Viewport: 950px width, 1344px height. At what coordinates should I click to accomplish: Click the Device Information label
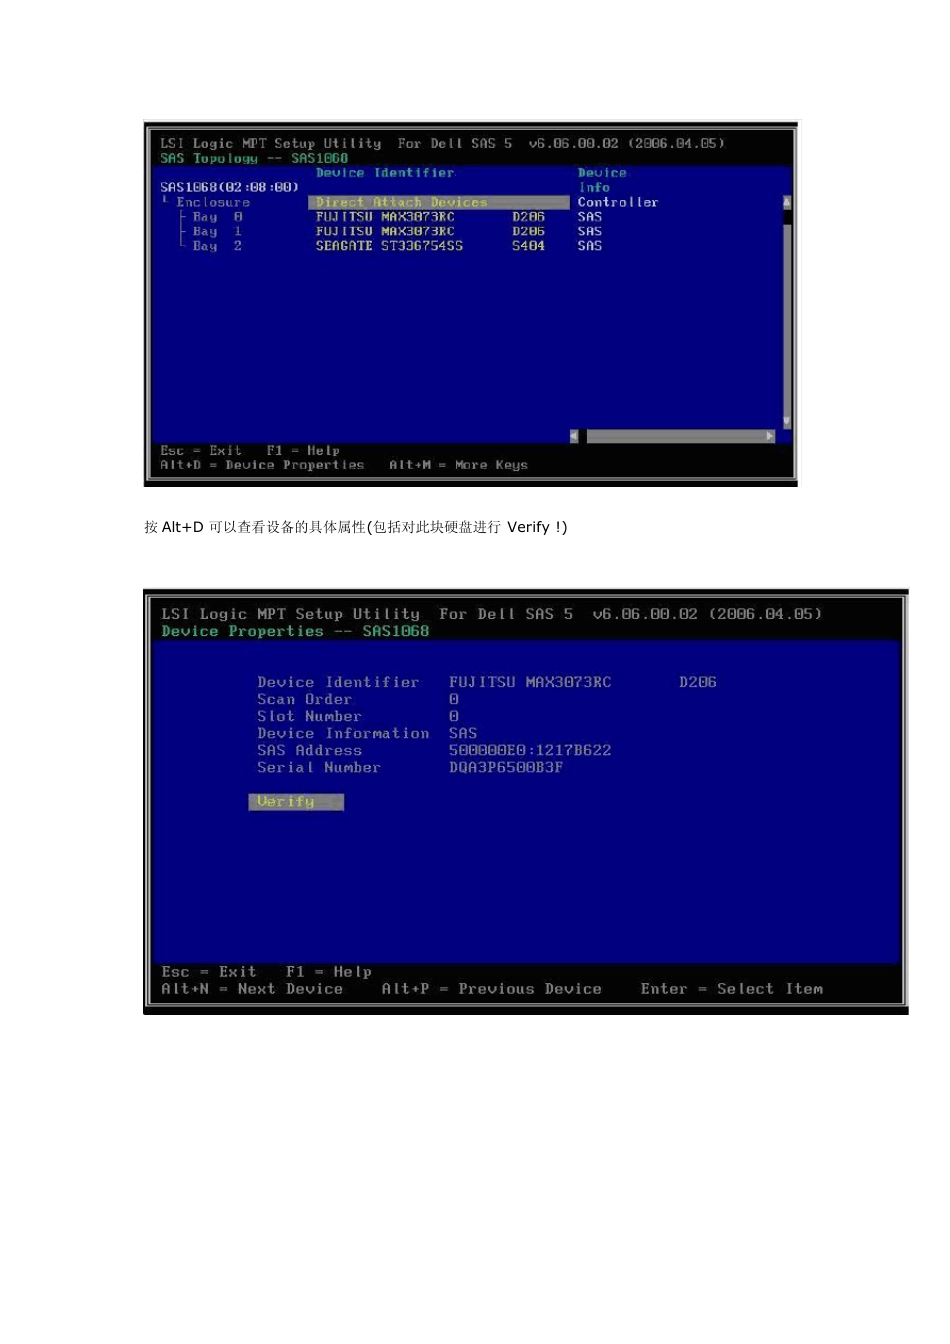[343, 733]
